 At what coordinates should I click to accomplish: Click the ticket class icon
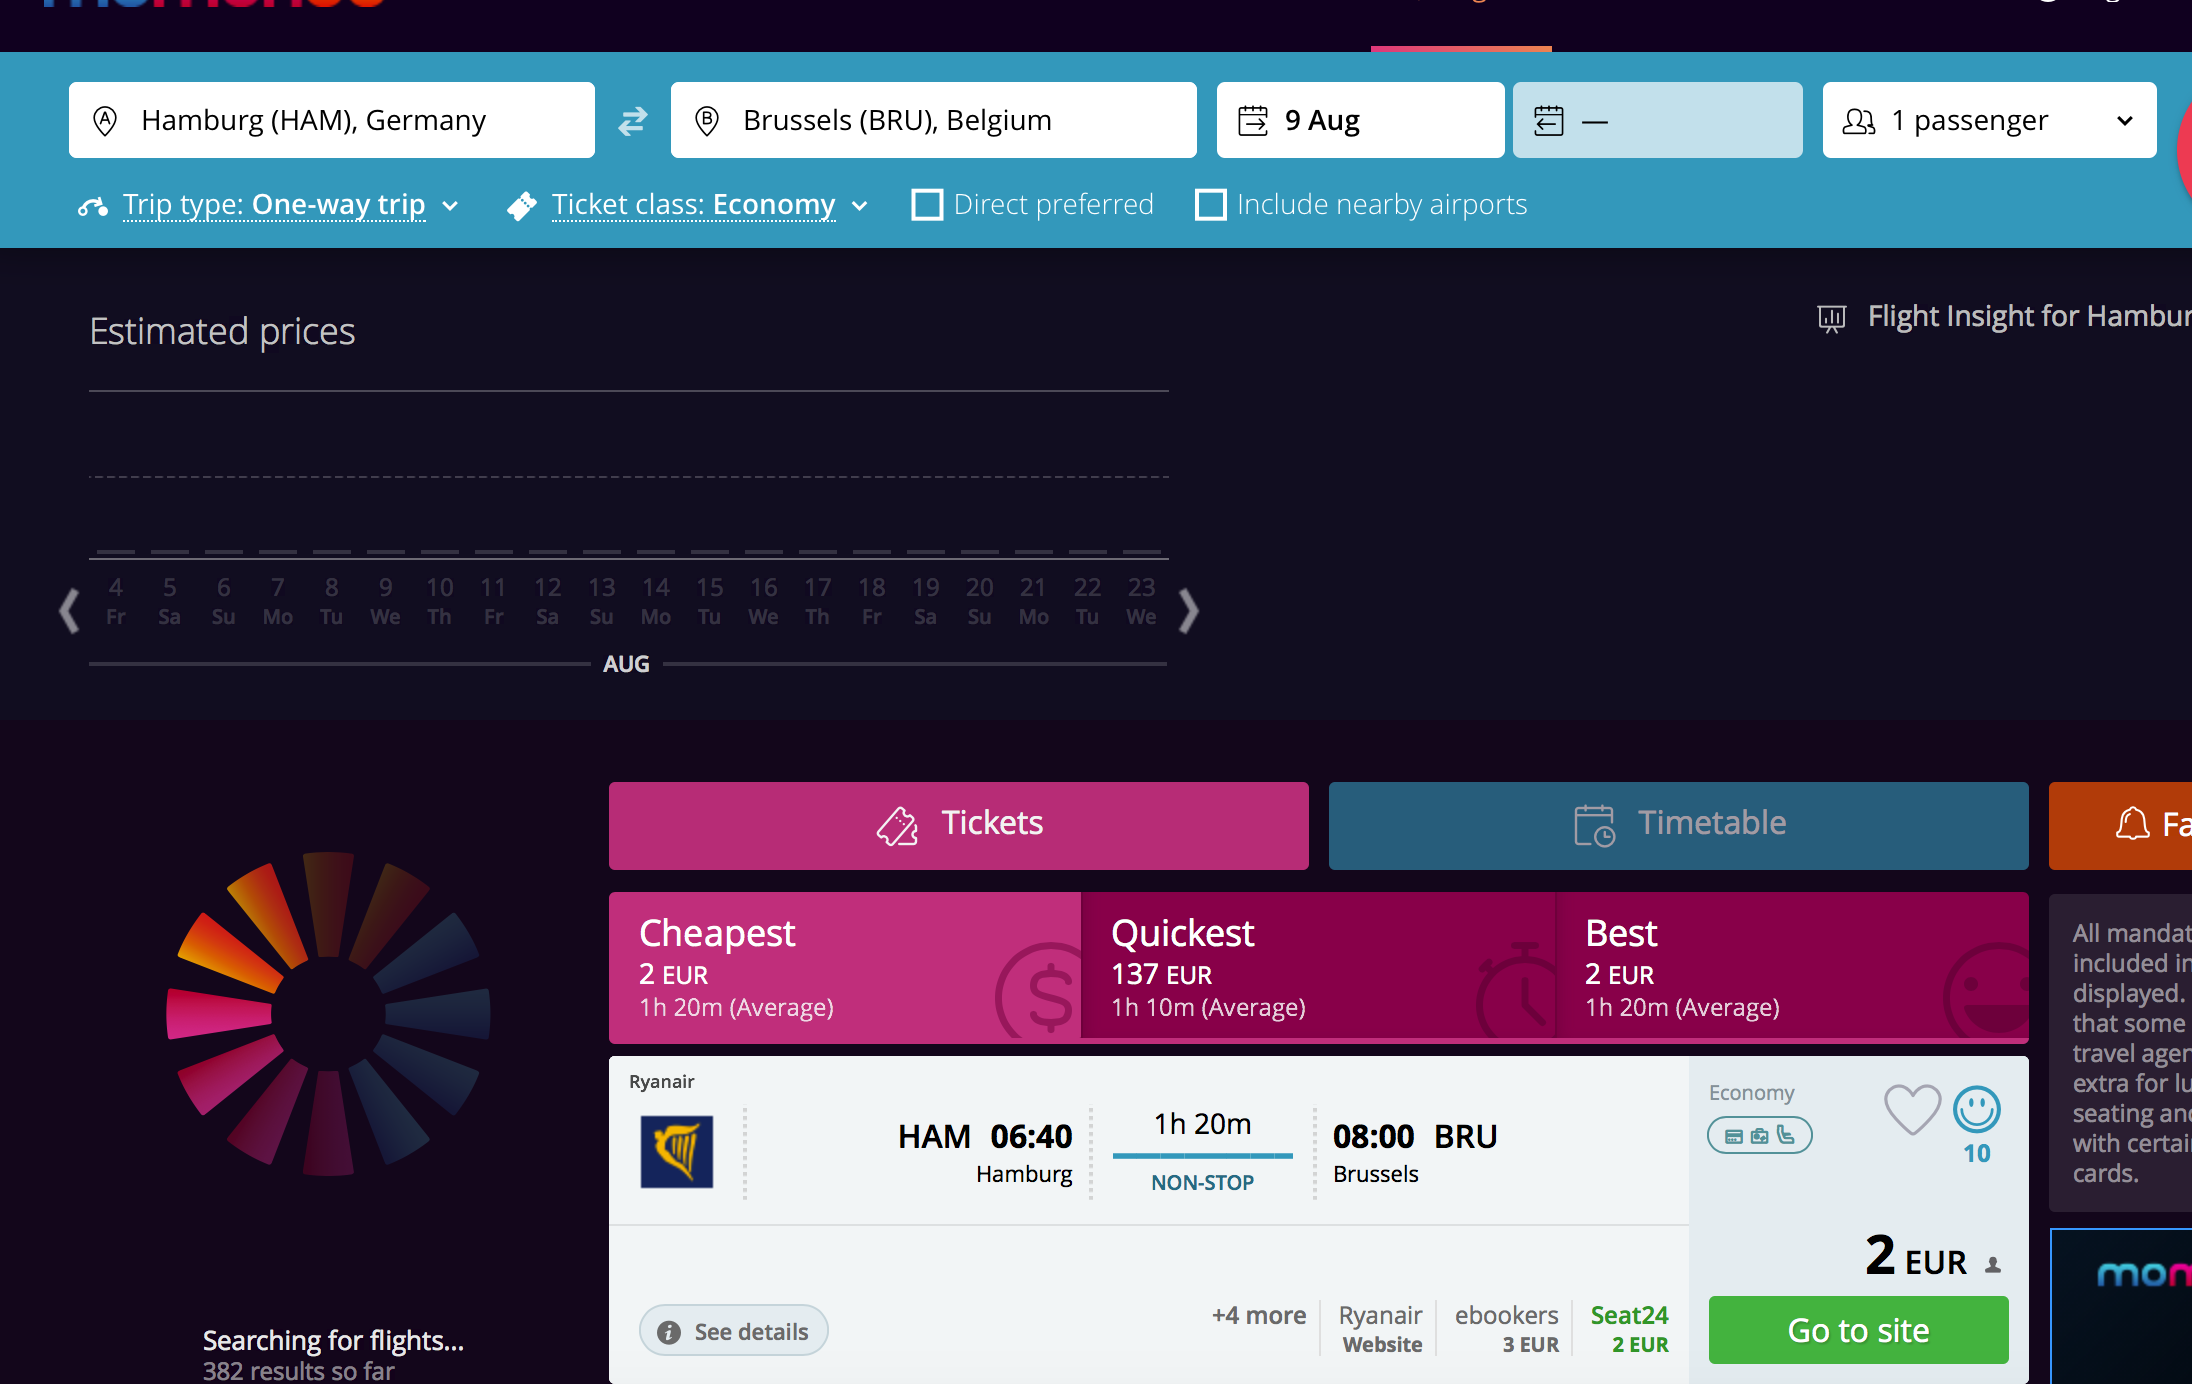[522, 206]
